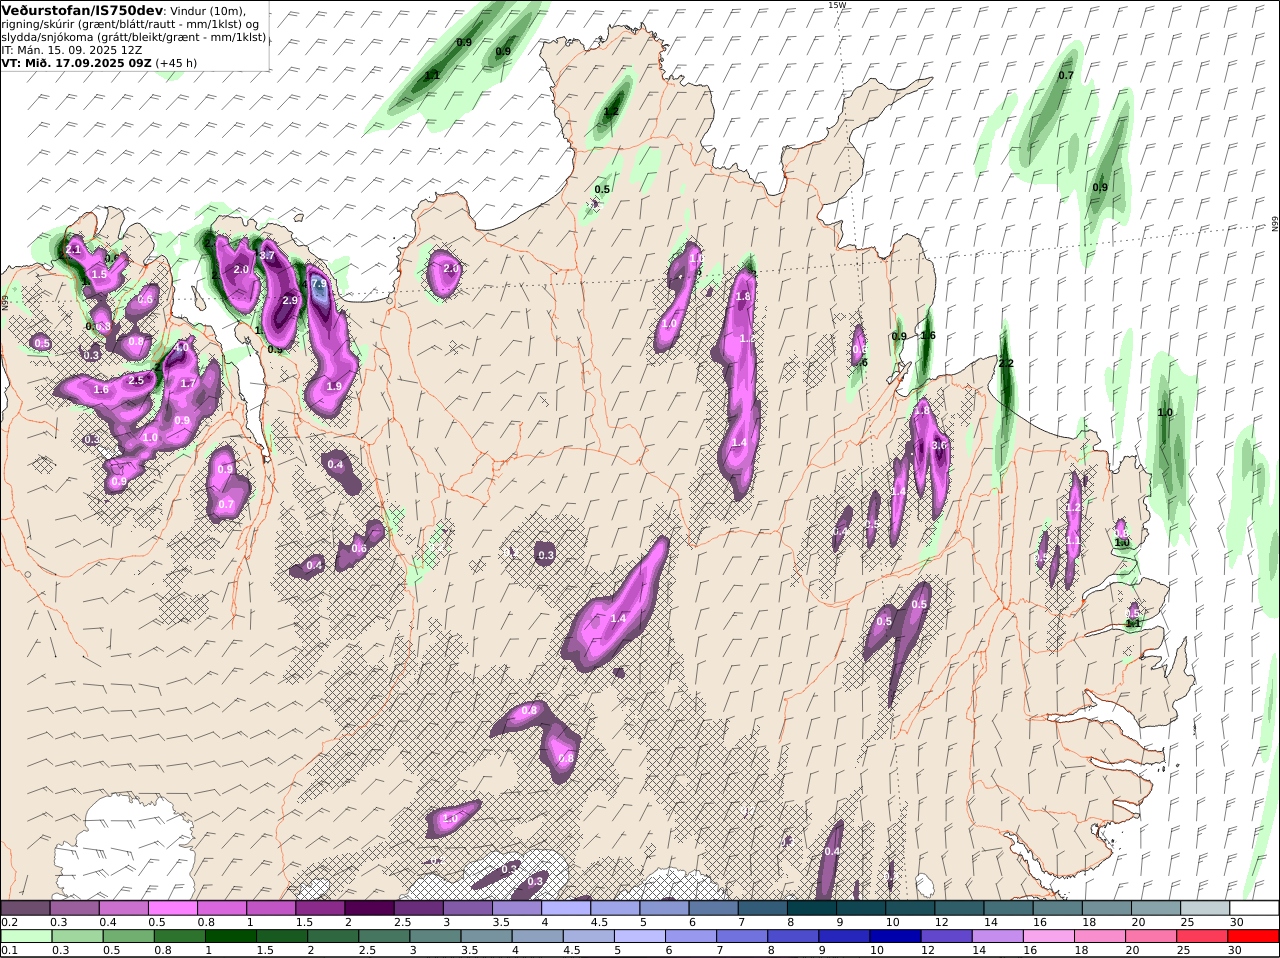Click the Veðurstofan/IS750dev title text
The image size is (1280, 958).
point(82,10)
